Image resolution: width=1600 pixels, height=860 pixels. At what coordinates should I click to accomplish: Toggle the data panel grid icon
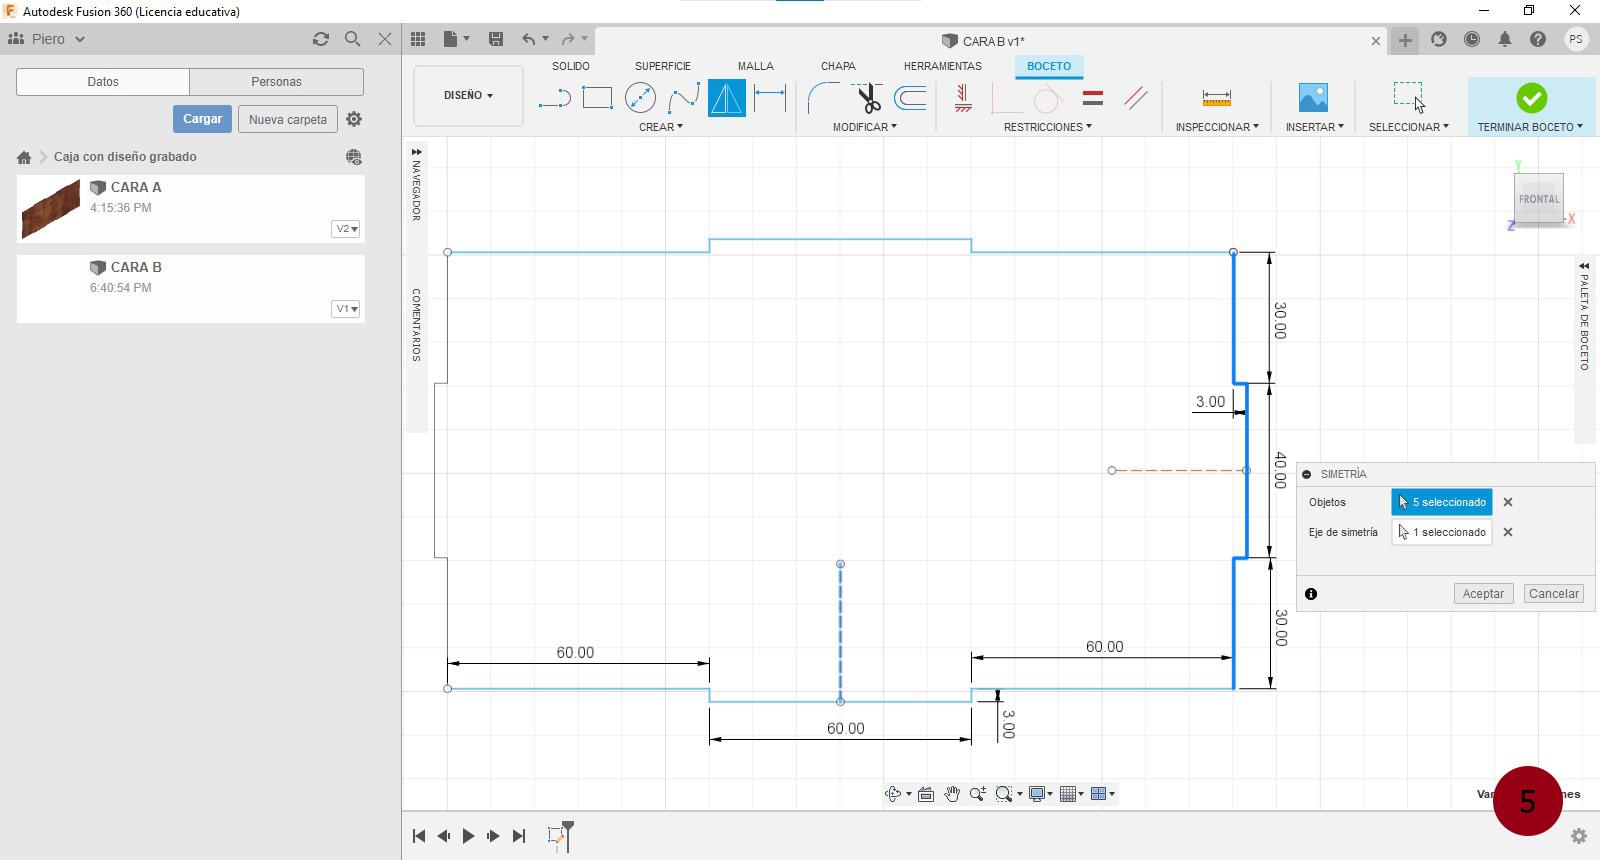[x=418, y=39]
